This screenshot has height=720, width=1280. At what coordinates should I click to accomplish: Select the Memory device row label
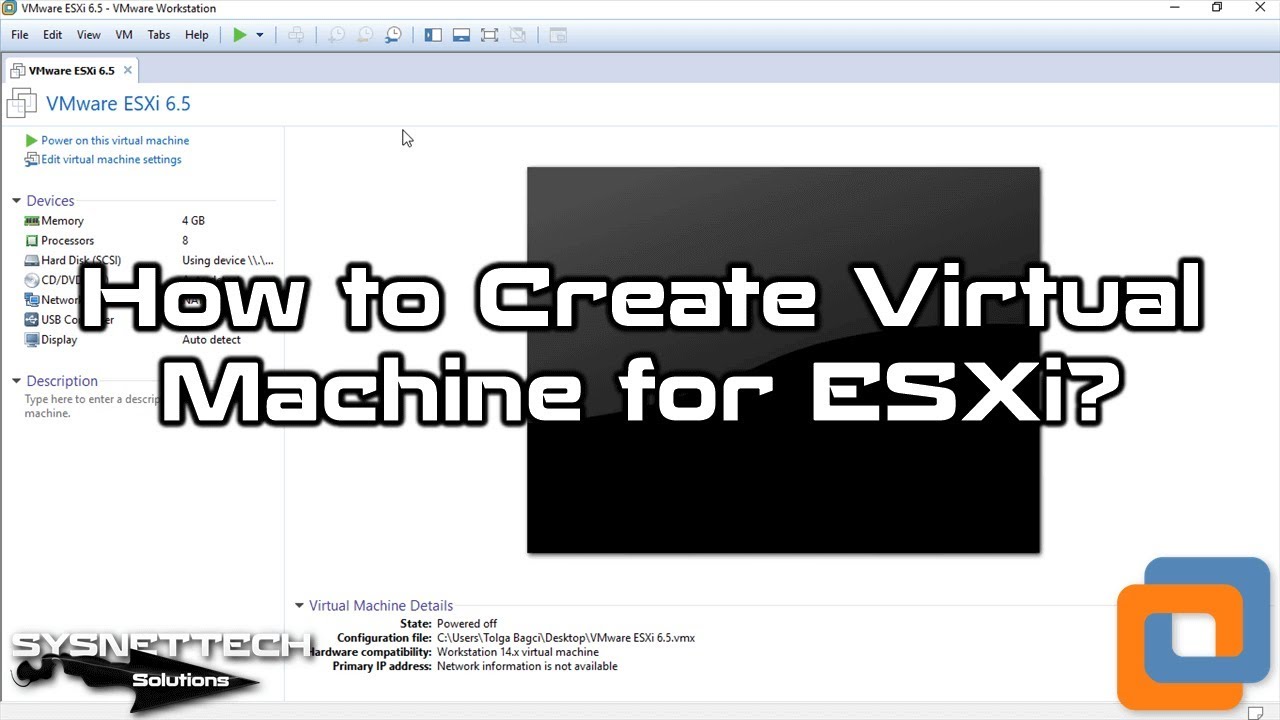coord(62,221)
